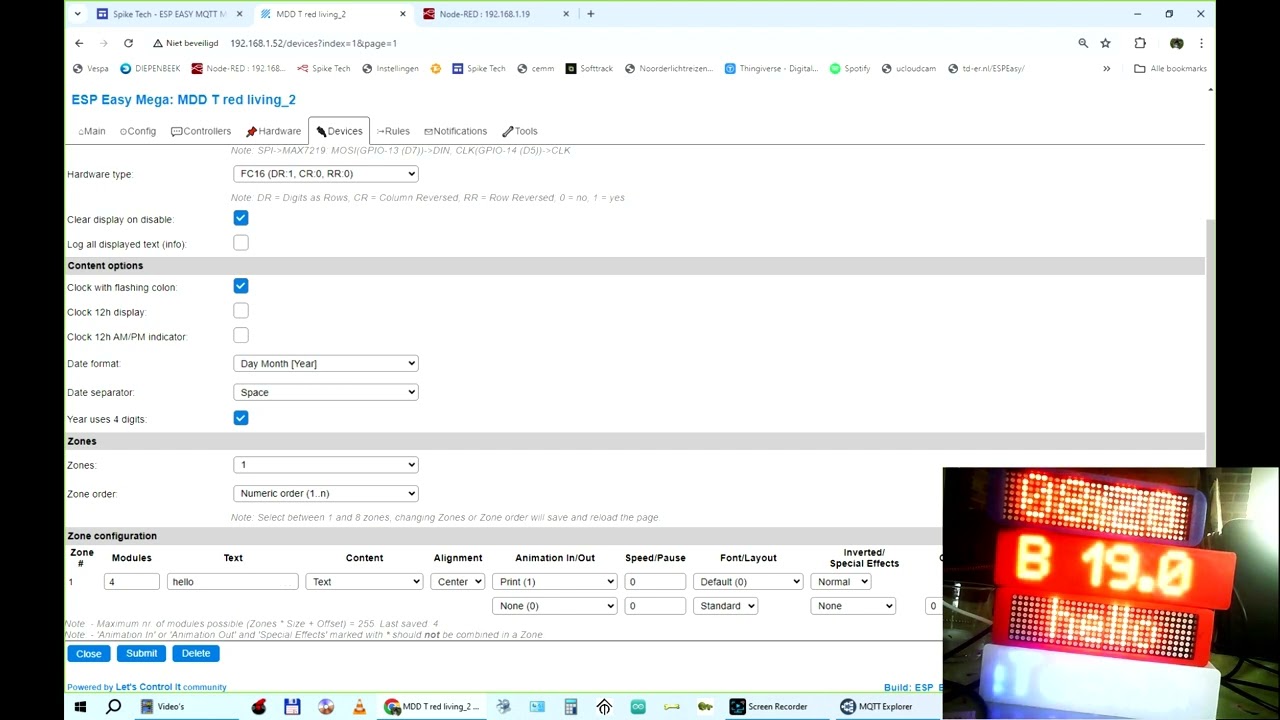
Task: Go back to the previous browser page
Action: pos(79,43)
